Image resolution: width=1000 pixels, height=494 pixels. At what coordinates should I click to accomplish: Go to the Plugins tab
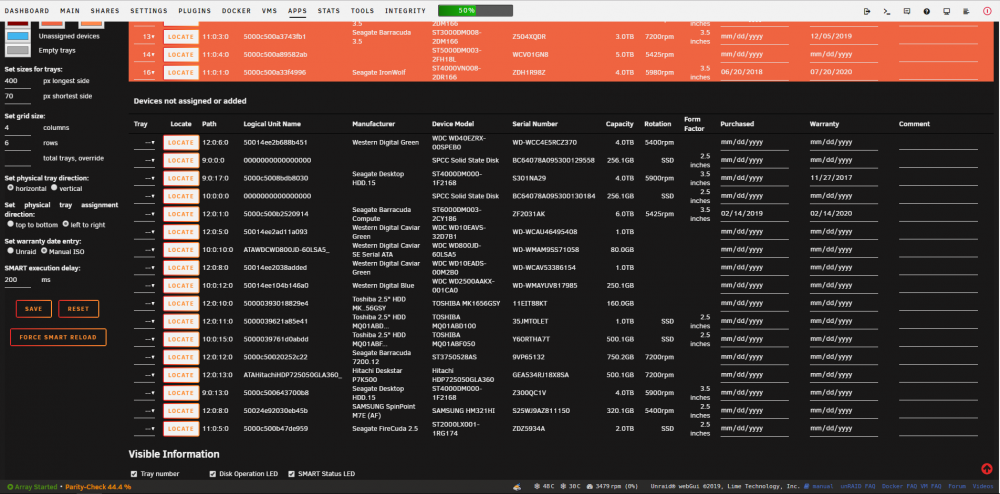click(195, 11)
